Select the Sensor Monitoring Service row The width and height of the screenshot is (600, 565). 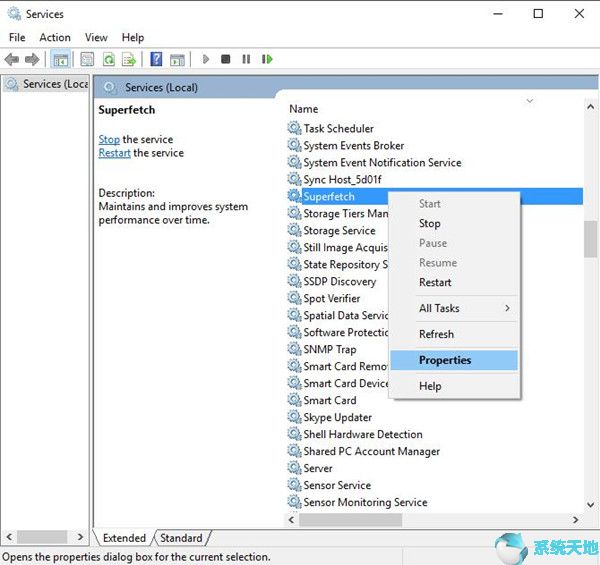[x=365, y=502]
